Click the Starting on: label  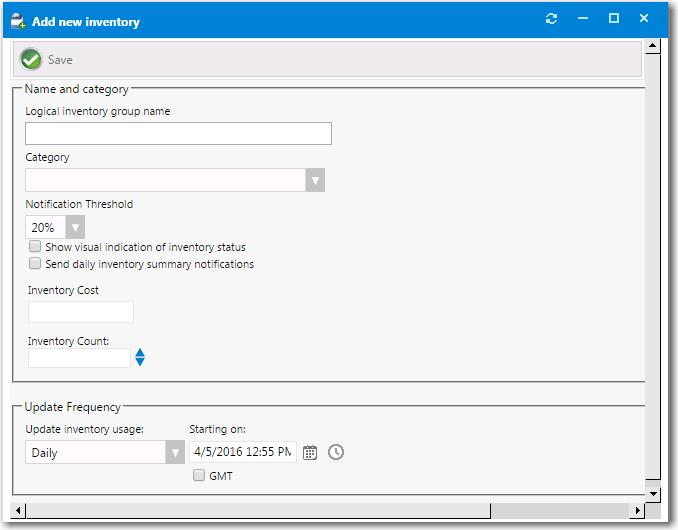pyautogui.click(x=217, y=429)
